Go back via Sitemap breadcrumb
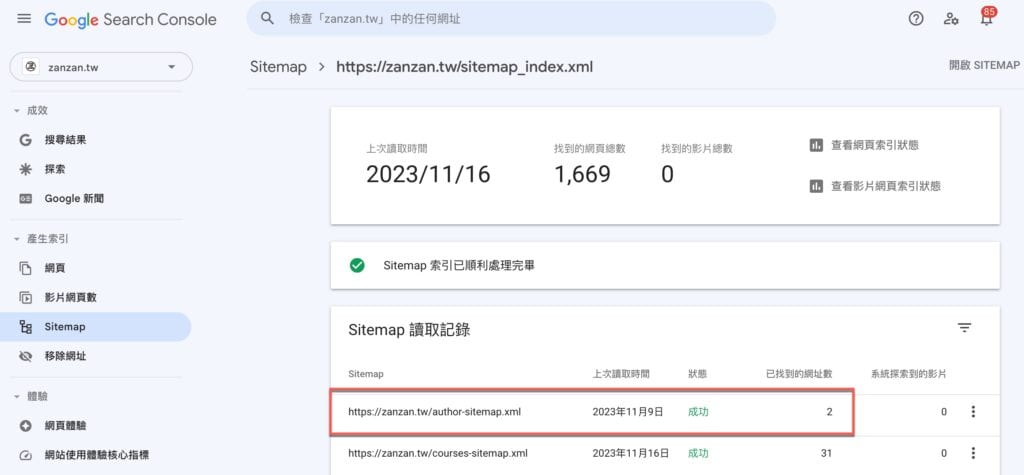 pyautogui.click(x=278, y=67)
